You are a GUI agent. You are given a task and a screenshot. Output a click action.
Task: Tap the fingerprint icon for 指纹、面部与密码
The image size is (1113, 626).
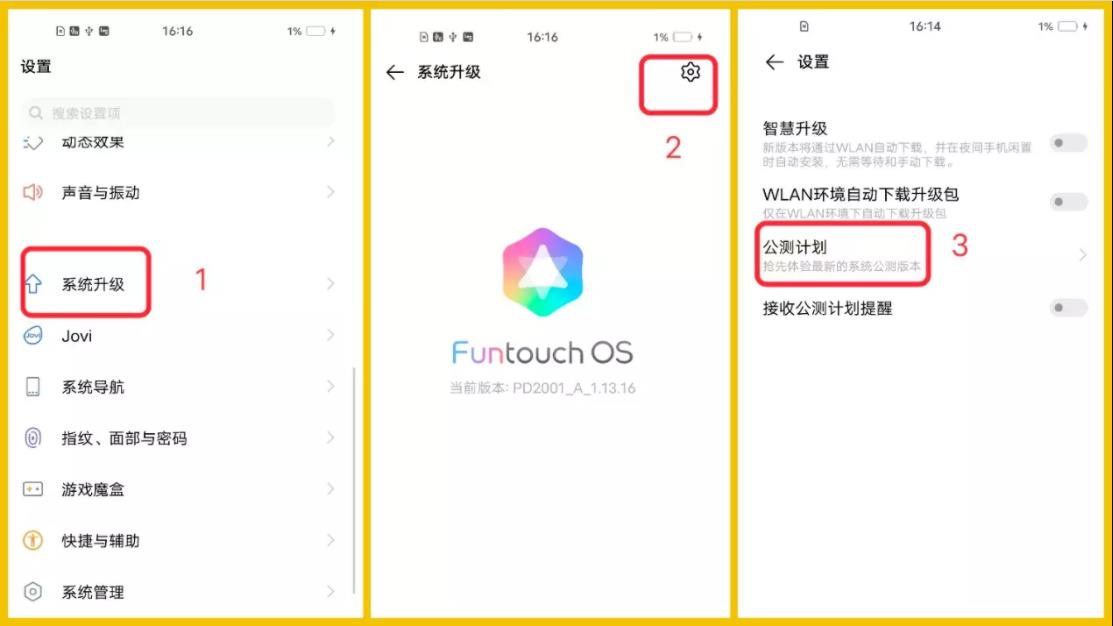click(x=33, y=438)
